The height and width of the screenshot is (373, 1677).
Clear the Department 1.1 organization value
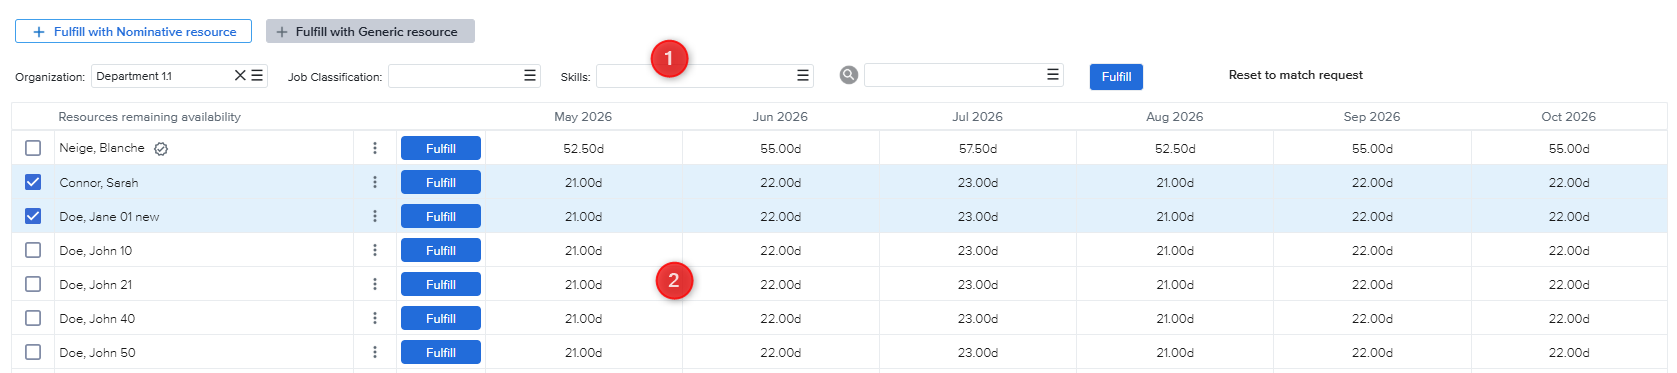coord(240,75)
